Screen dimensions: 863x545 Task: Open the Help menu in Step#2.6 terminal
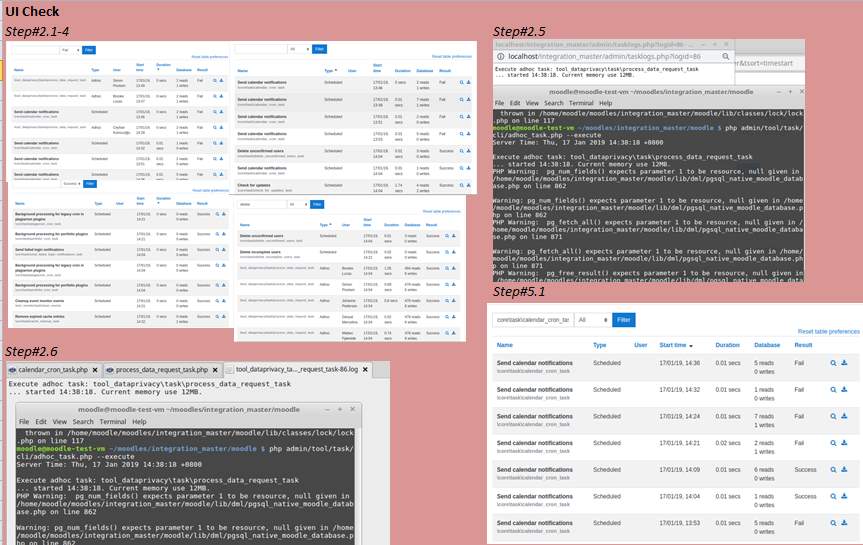(139, 422)
